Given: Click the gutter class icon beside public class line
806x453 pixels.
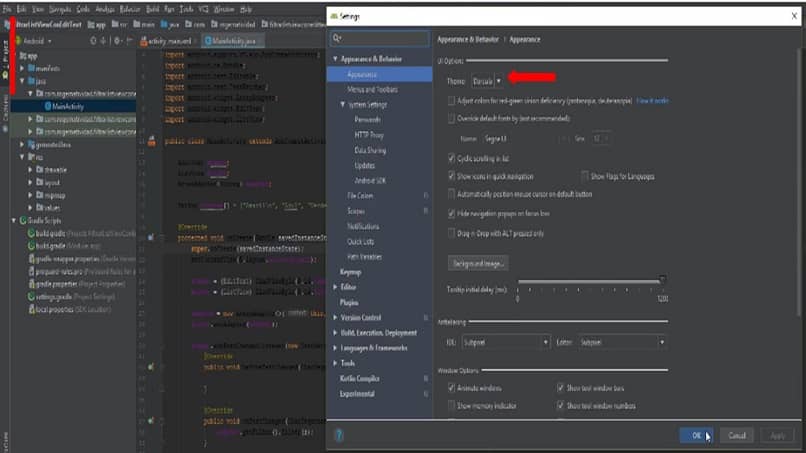Looking at the screenshot, I should coord(152,141).
